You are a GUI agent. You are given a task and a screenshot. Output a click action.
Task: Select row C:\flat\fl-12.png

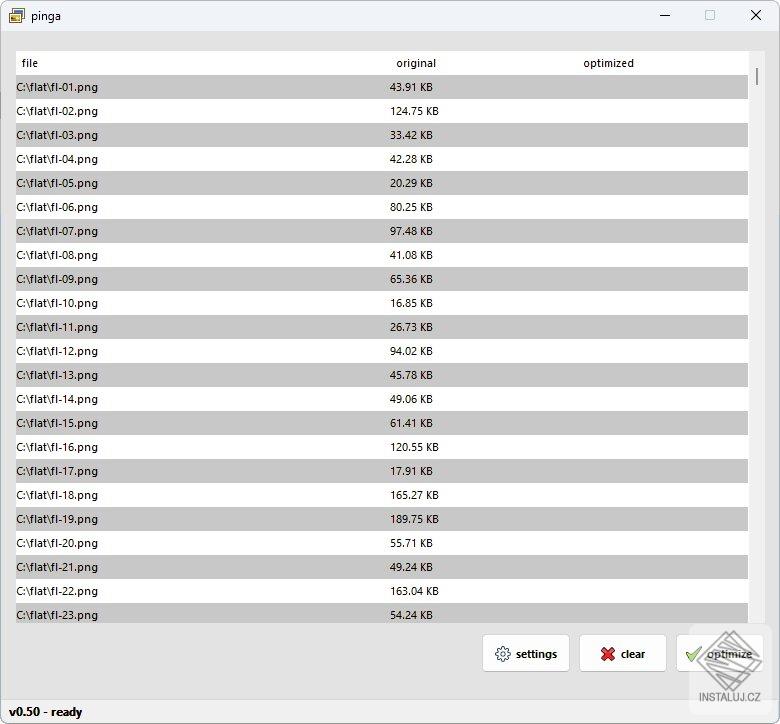(x=382, y=351)
